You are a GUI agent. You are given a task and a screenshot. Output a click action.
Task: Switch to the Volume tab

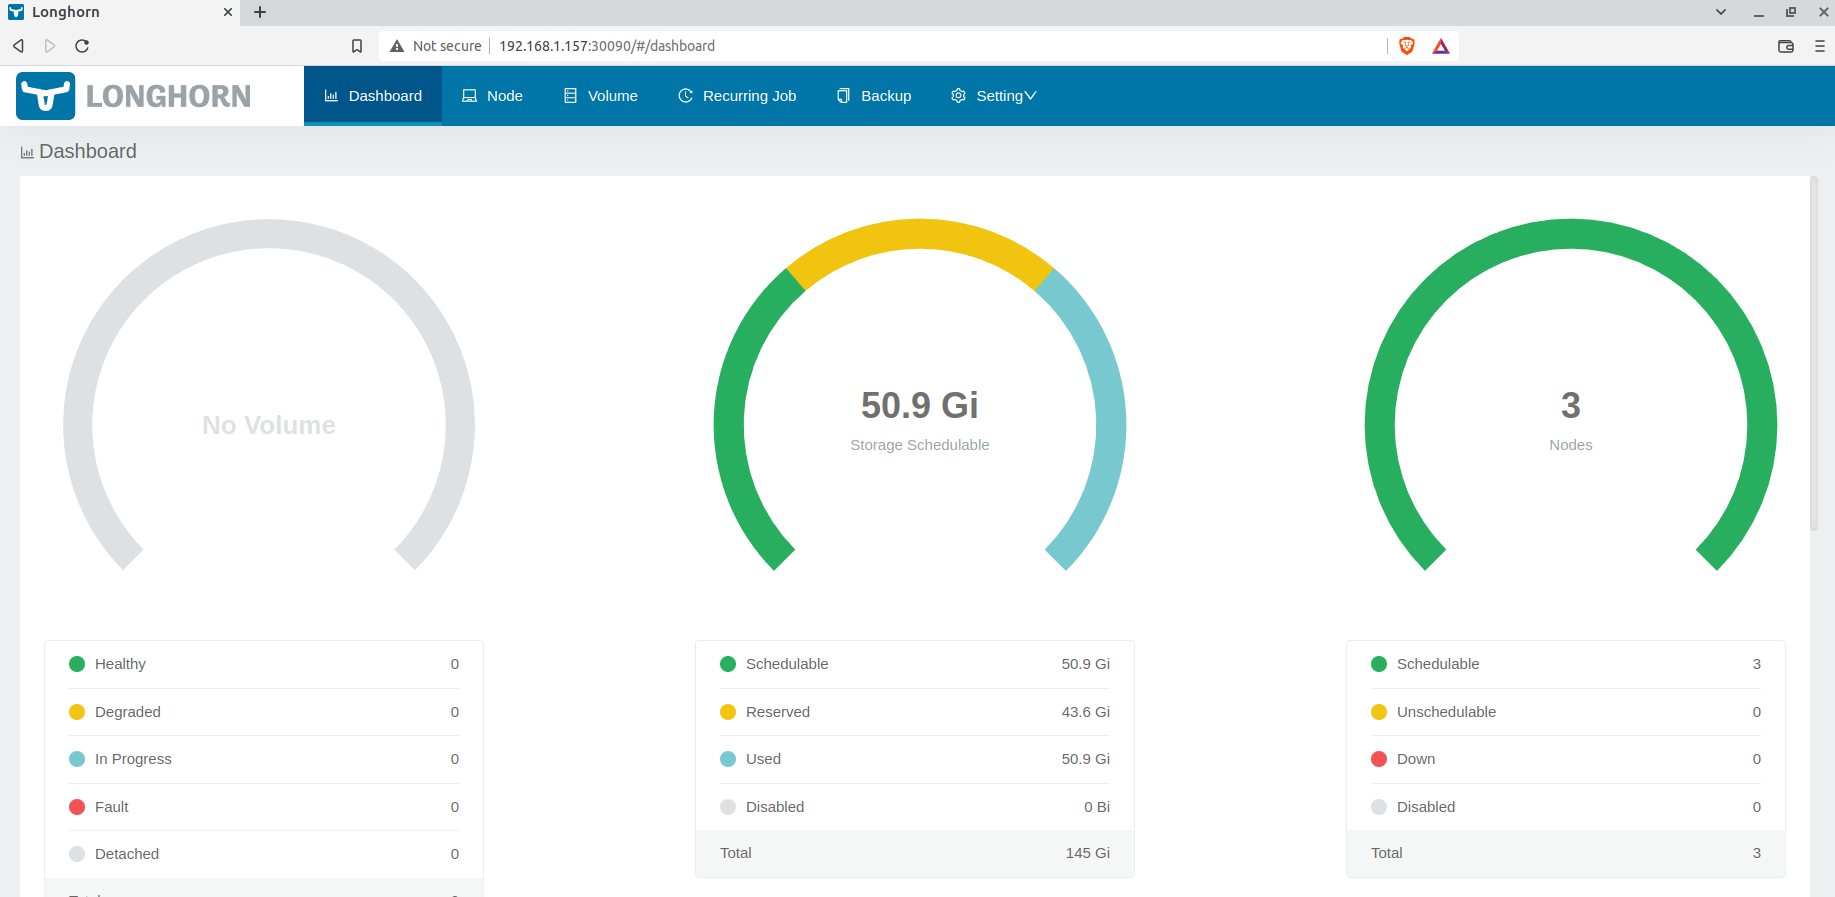click(x=600, y=96)
